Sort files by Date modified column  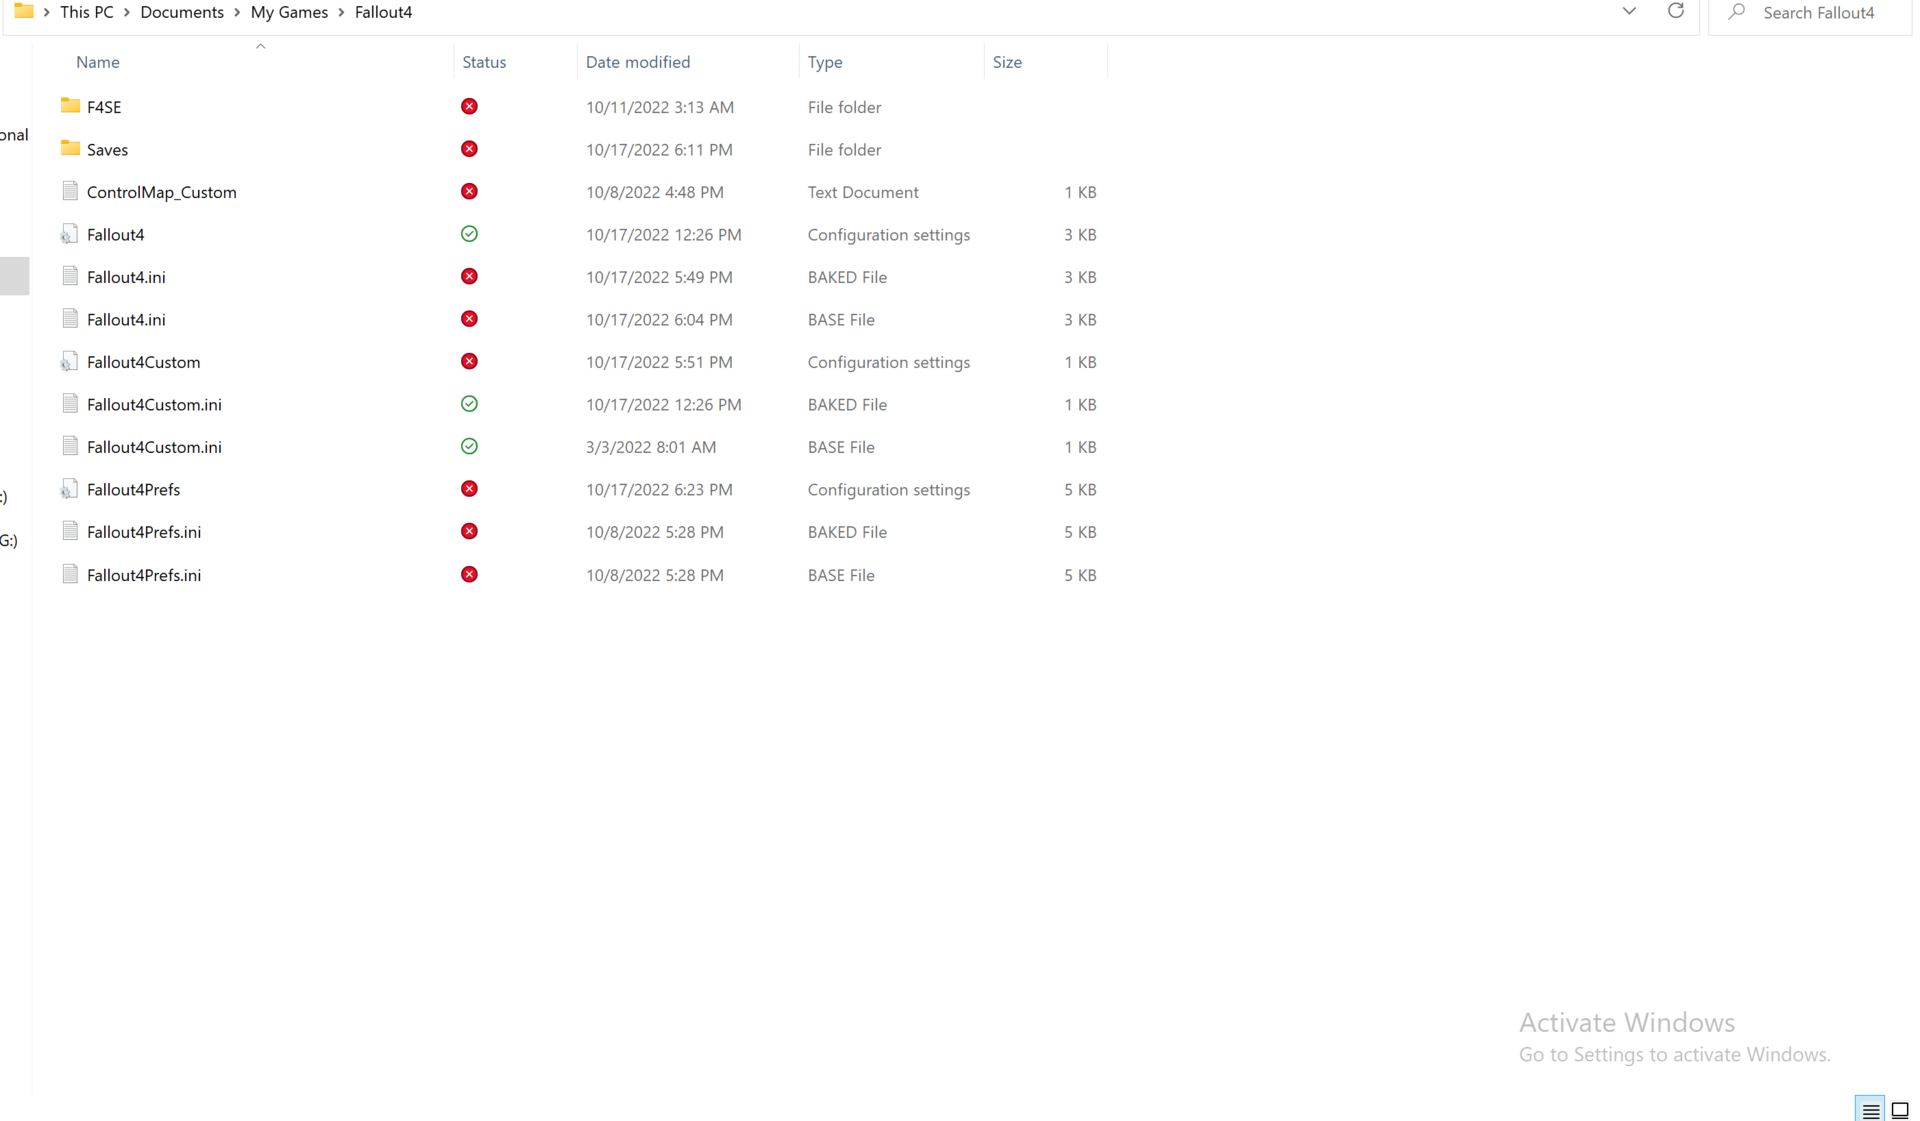pyautogui.click(x=638, y=62)
